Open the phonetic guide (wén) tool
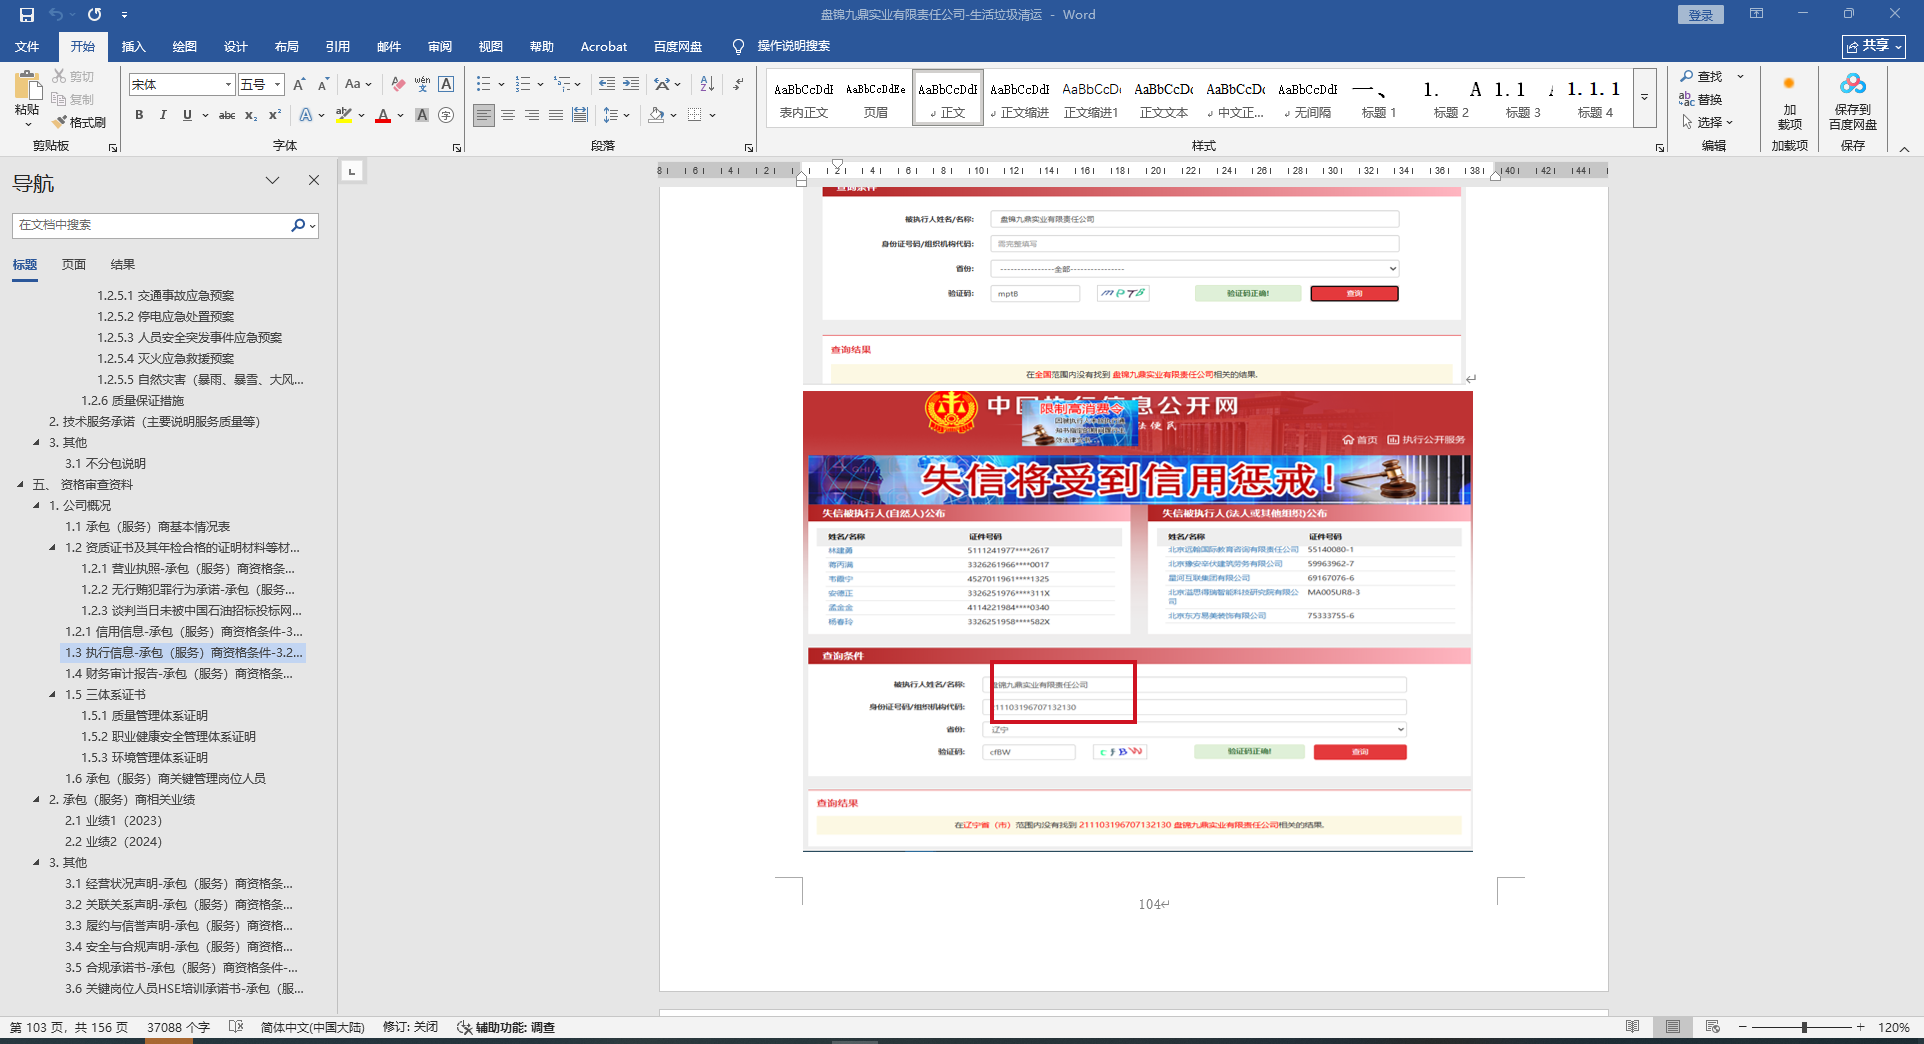 (422, 85)
